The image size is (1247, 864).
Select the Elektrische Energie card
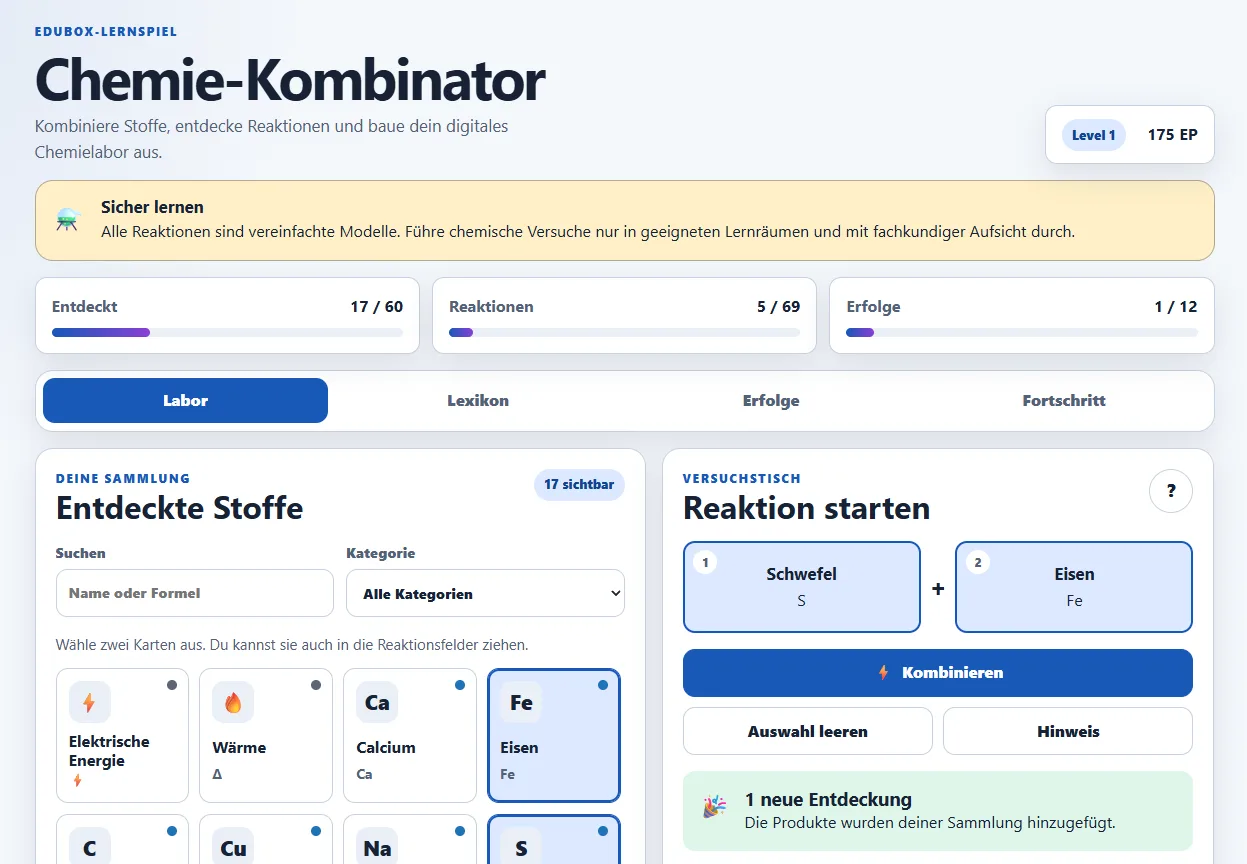tap(122, 735)
